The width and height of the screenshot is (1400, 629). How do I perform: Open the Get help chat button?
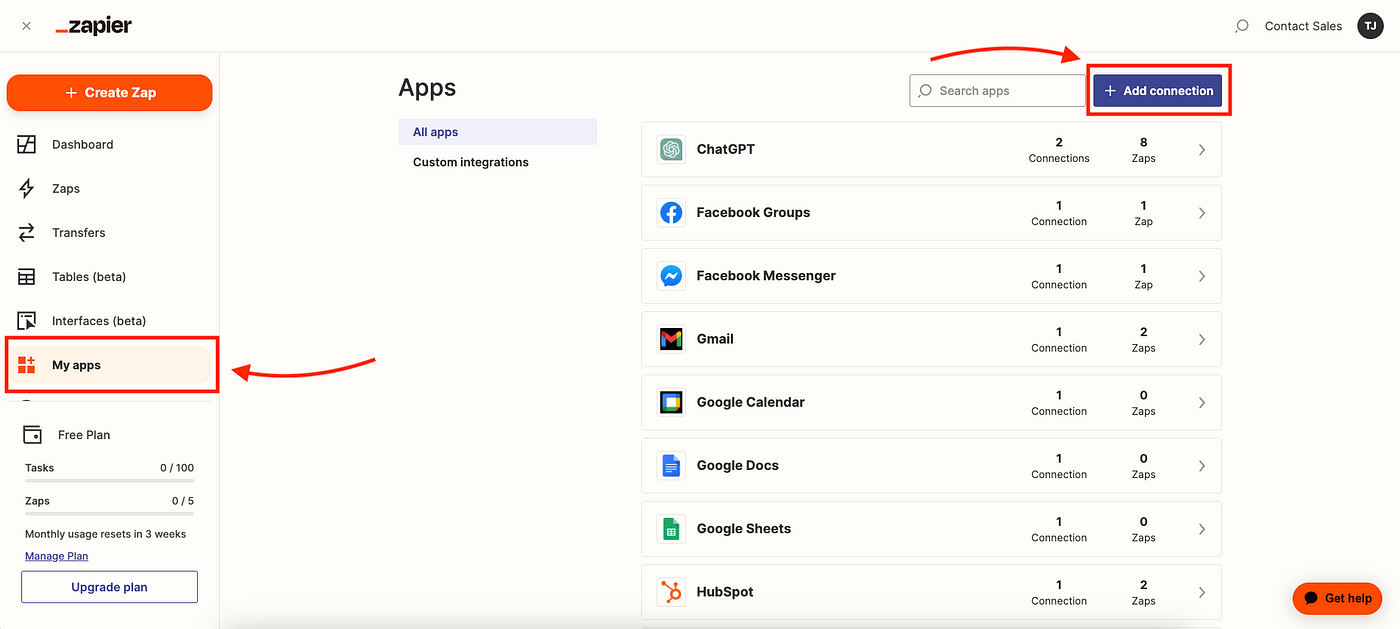pos(1337,598)
